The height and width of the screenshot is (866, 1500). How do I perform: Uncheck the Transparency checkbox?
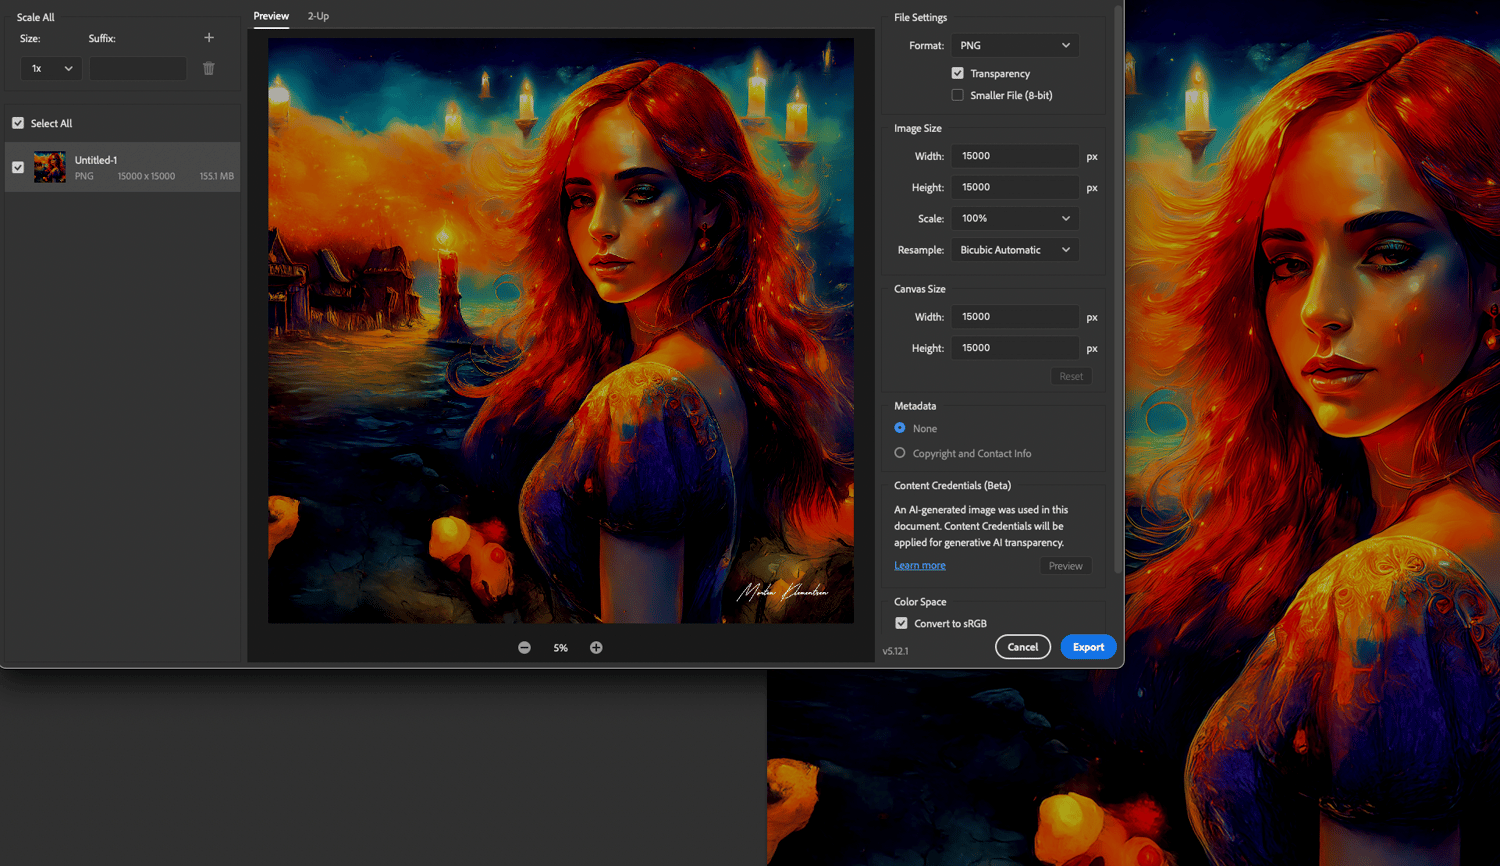pos(957,73)
